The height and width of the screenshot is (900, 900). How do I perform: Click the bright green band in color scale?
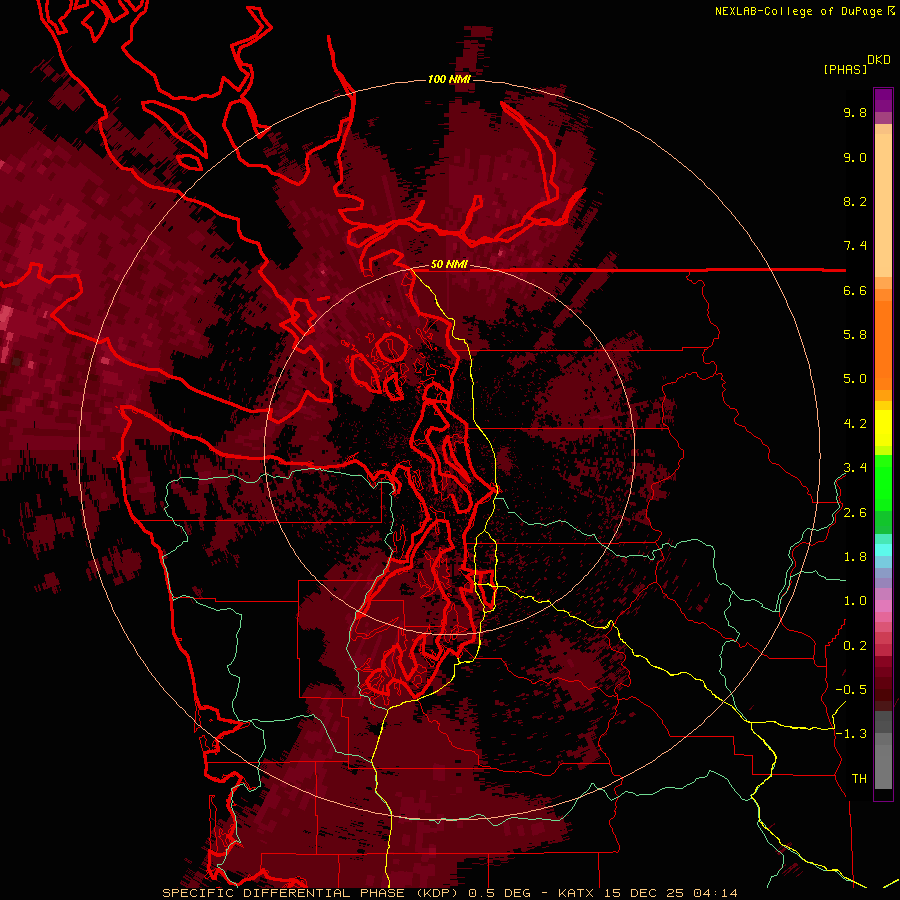tap(883, 482)
